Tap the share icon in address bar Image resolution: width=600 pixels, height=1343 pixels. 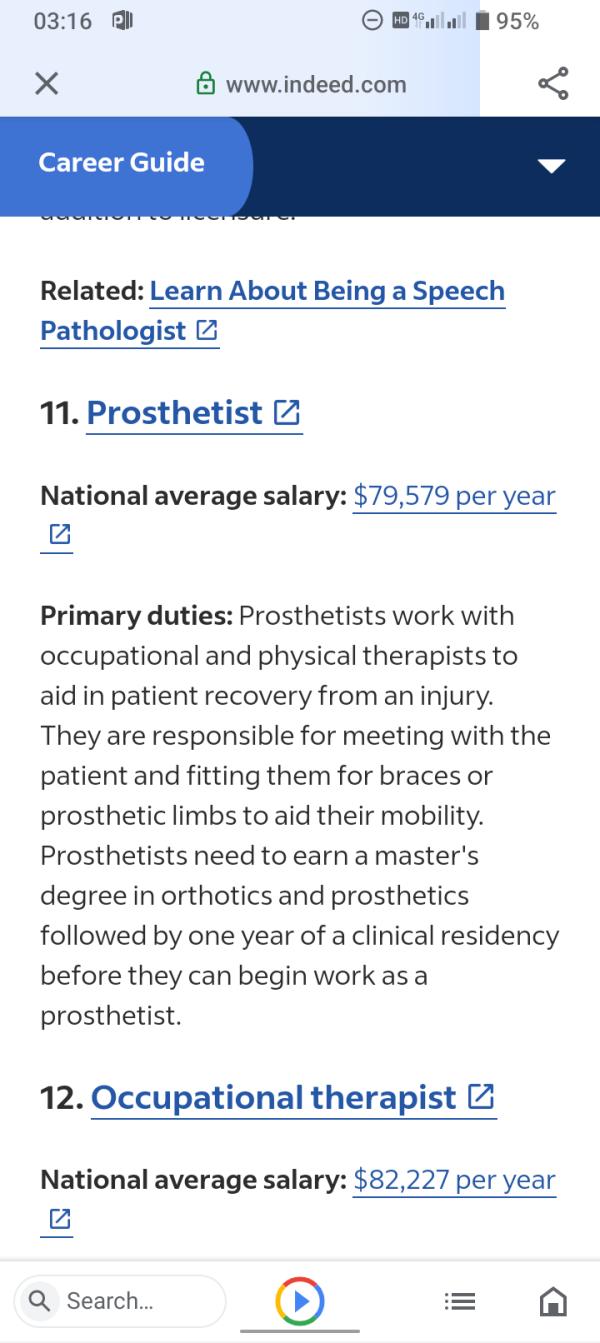[x=553, y=84]
